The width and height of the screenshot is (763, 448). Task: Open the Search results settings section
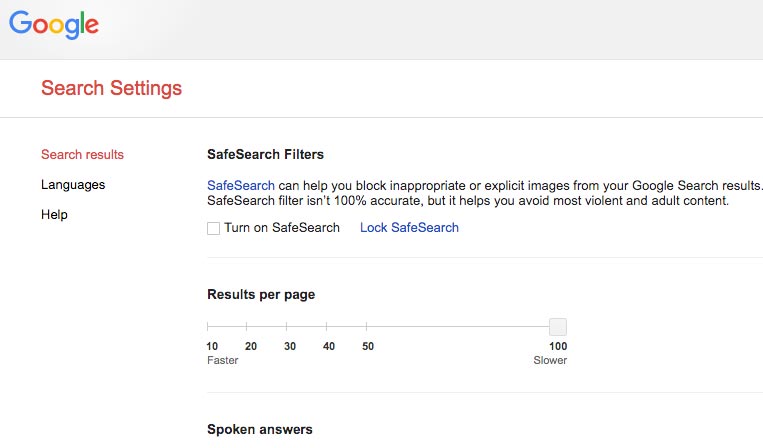[x=82, y=155]
